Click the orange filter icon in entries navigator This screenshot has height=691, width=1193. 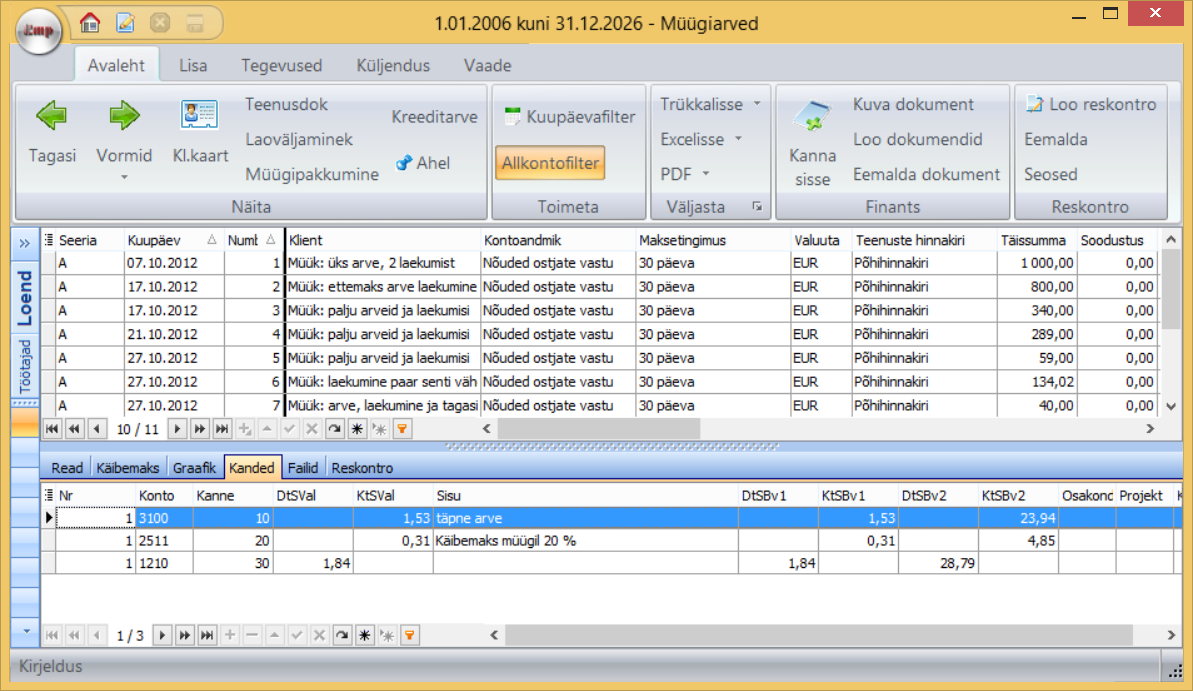408,635
